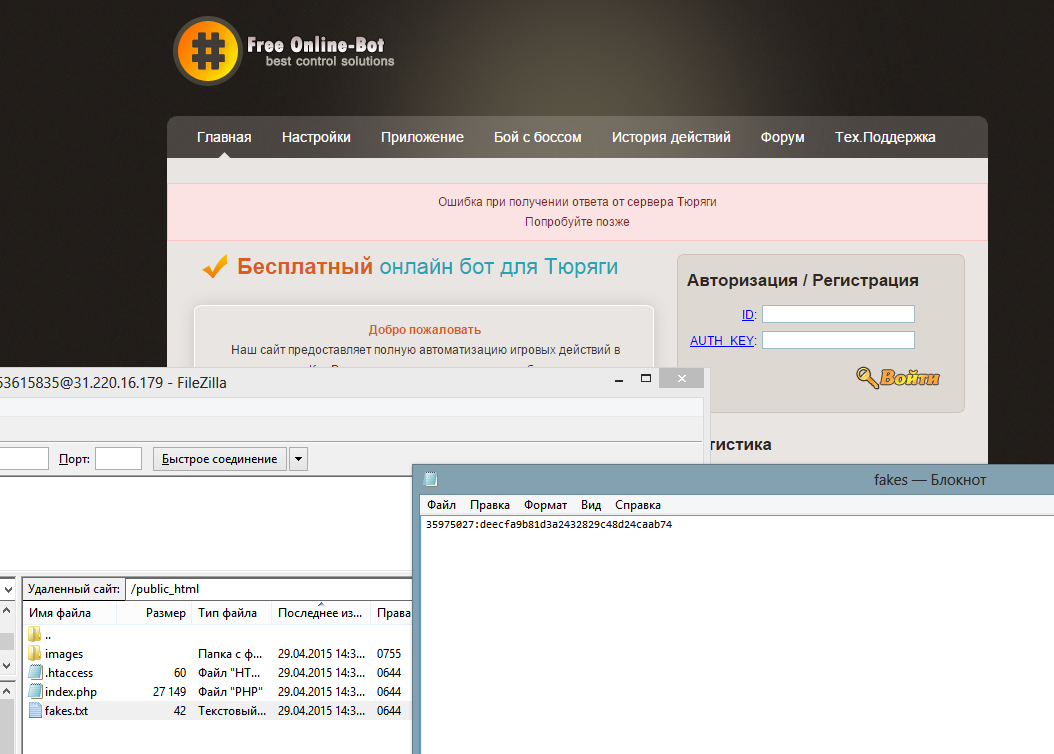Close the FileZilla window
Screen dimensions: 1054x754
[682, 378]
